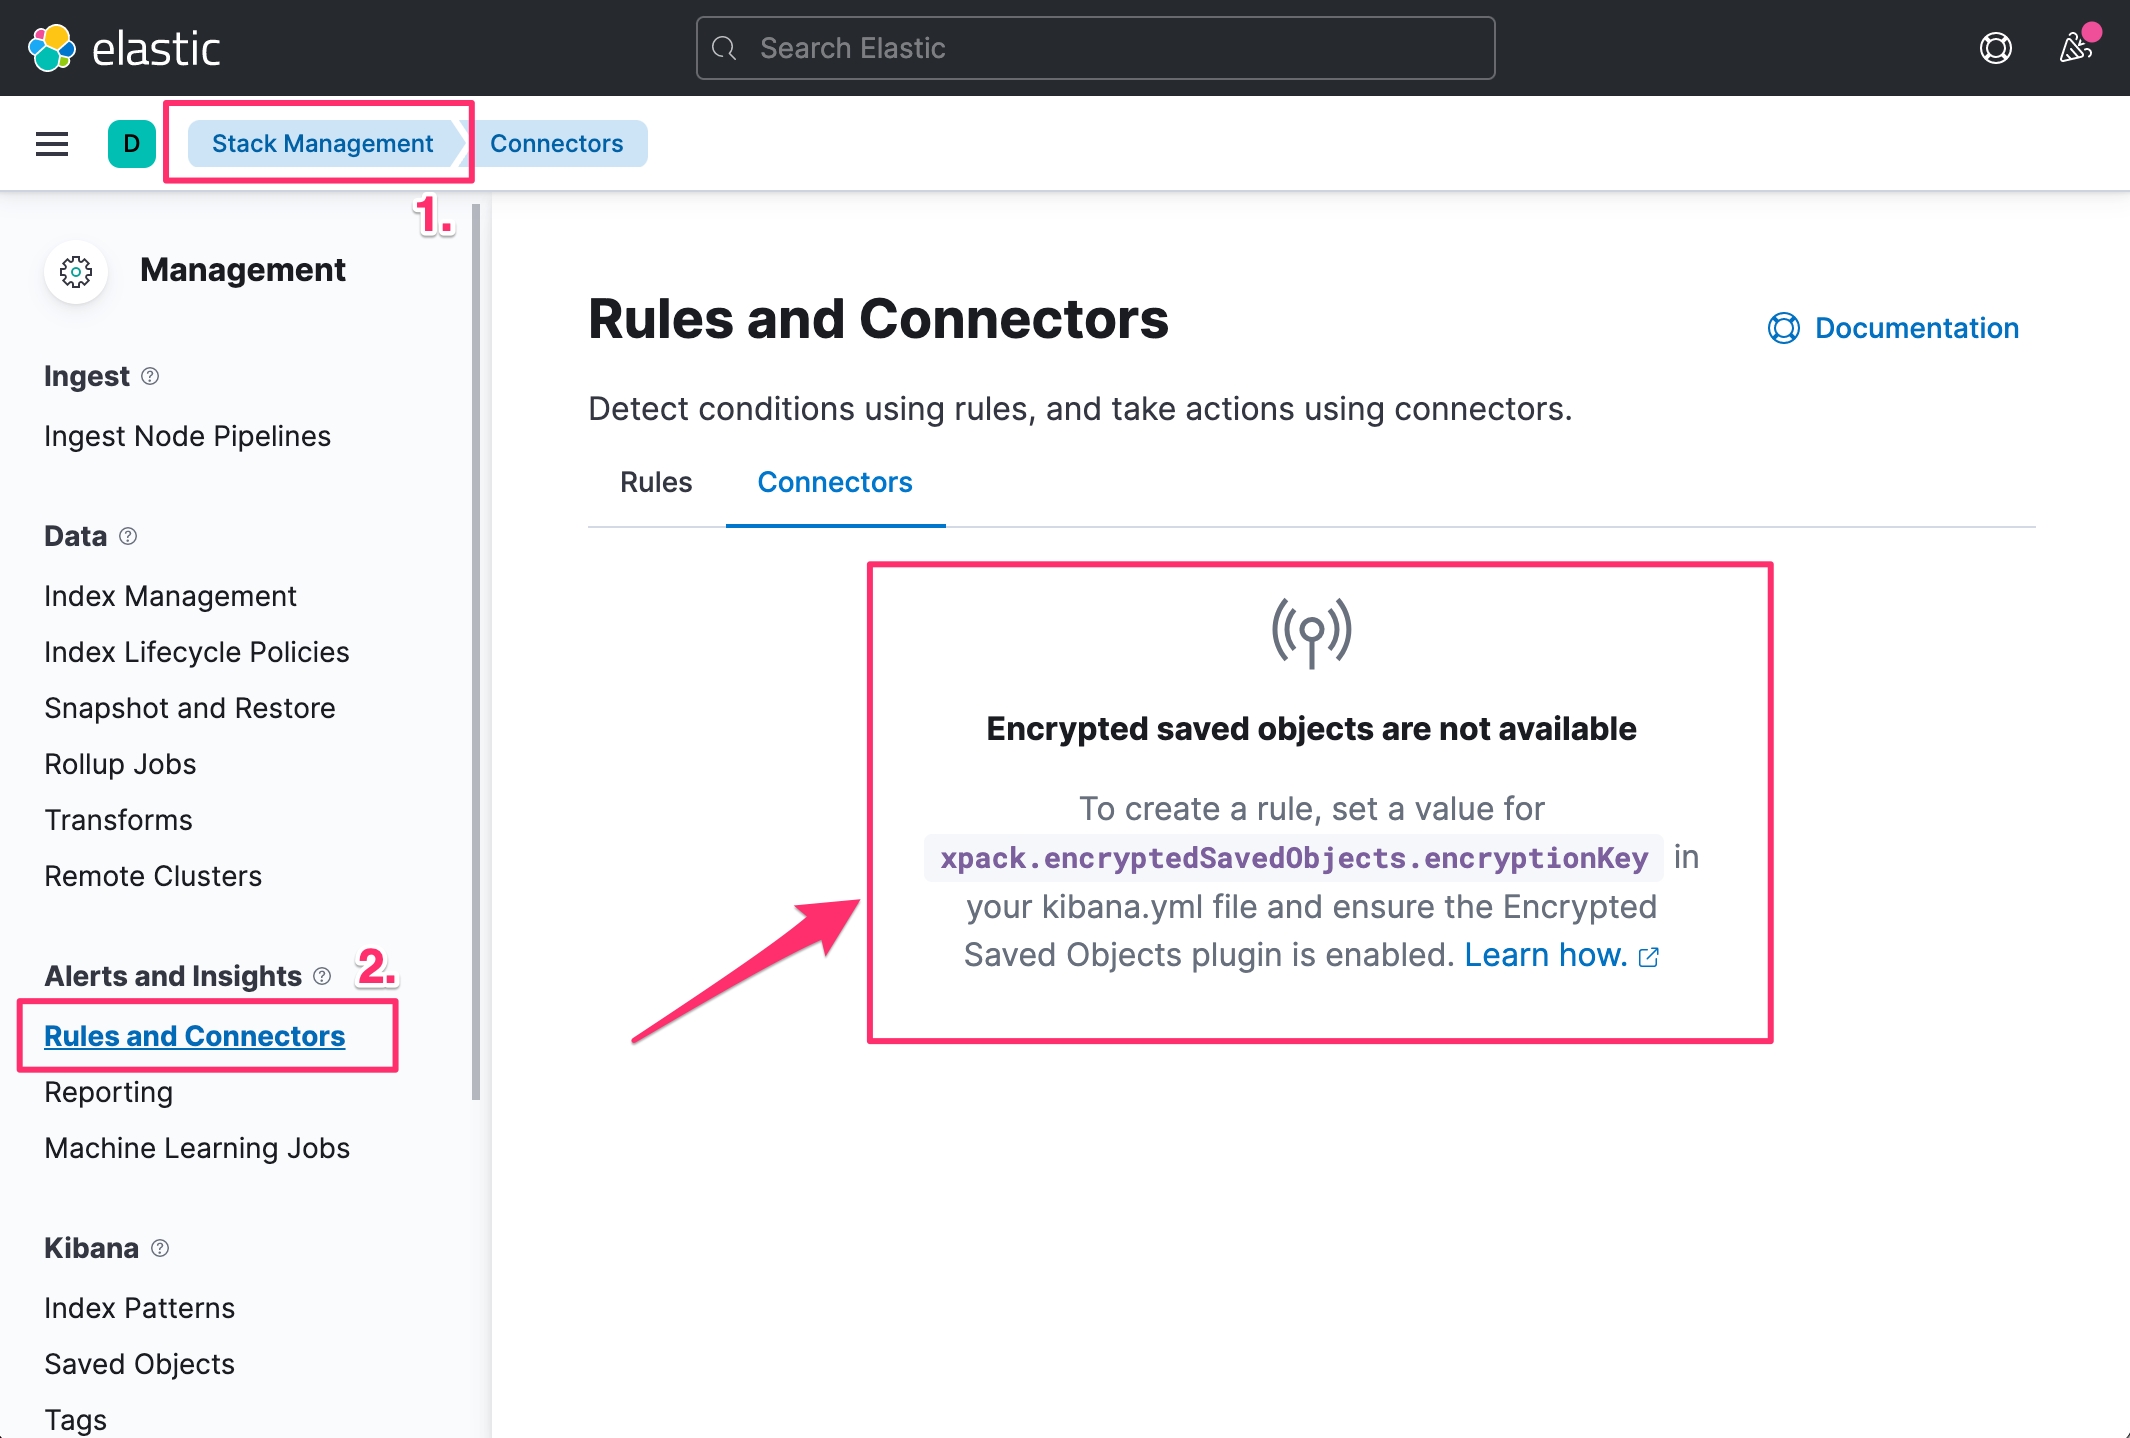Open Tags in Kibana section
Image resolution: width=2130 pixels, height=1438 pixels.
point(76,1420)
